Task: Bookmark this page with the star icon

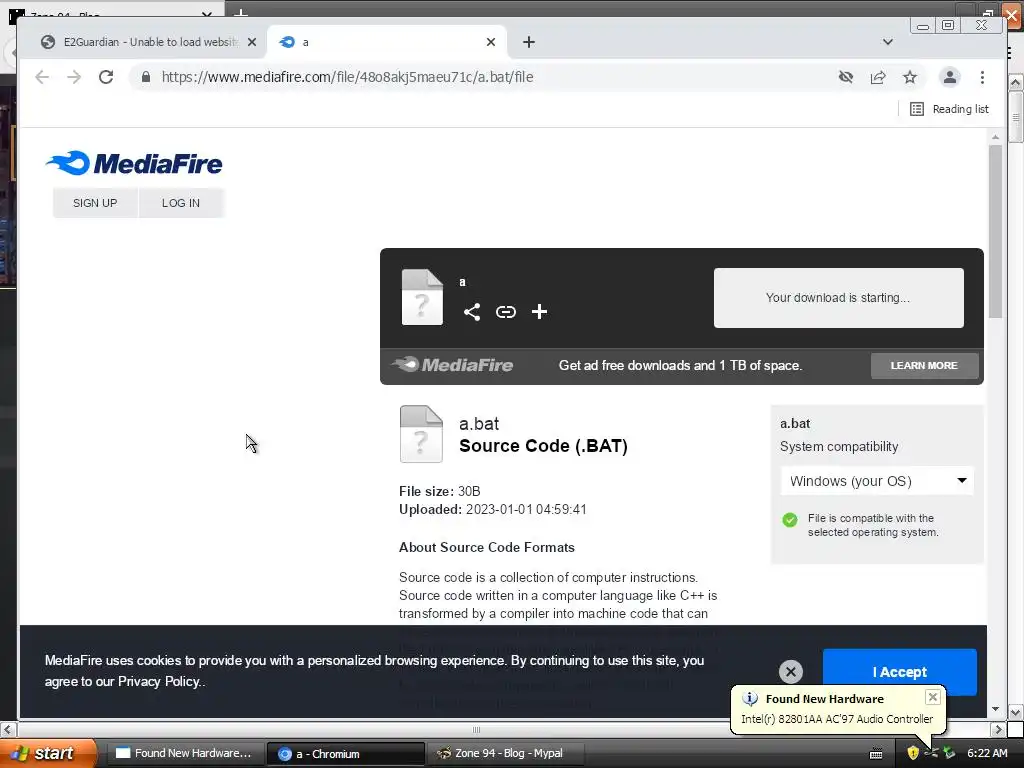Action: click(x=910, y=77)
